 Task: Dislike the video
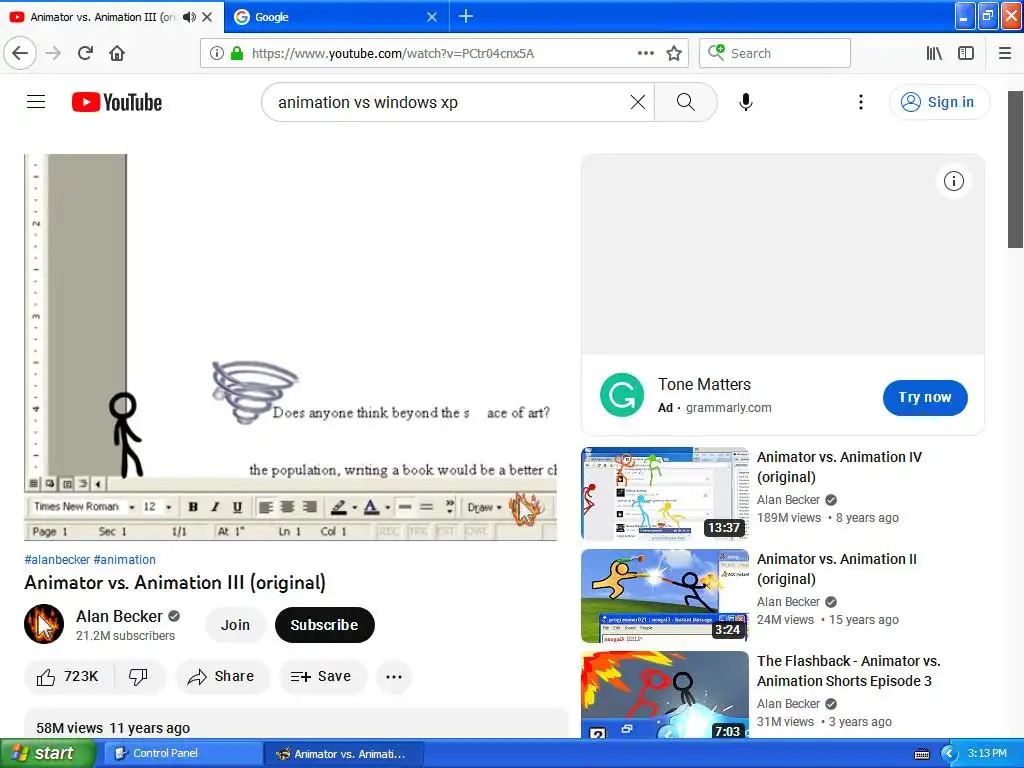(138, 677)
